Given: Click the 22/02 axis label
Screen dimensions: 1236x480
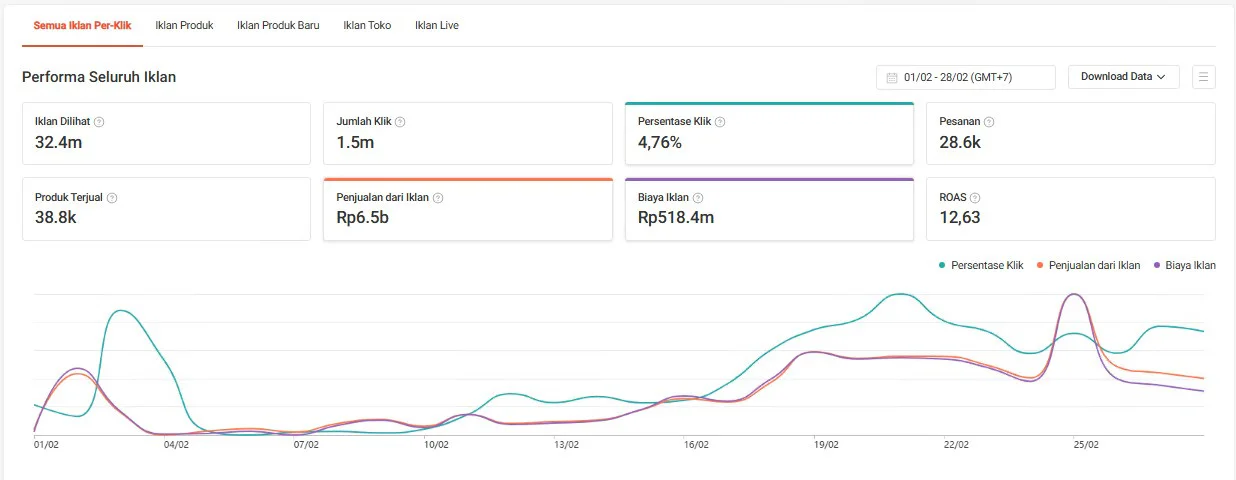Looking at the screenshot, I should (956, 445).
